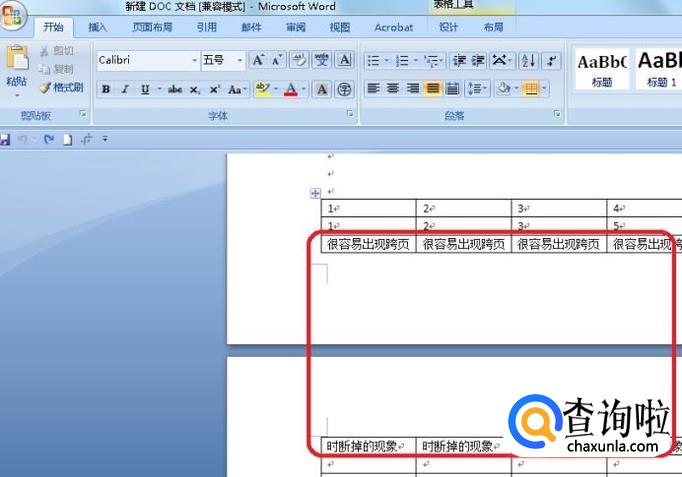Decrease paragraph indent
Screen dimensions: 682x477
(x=459, y=61)
